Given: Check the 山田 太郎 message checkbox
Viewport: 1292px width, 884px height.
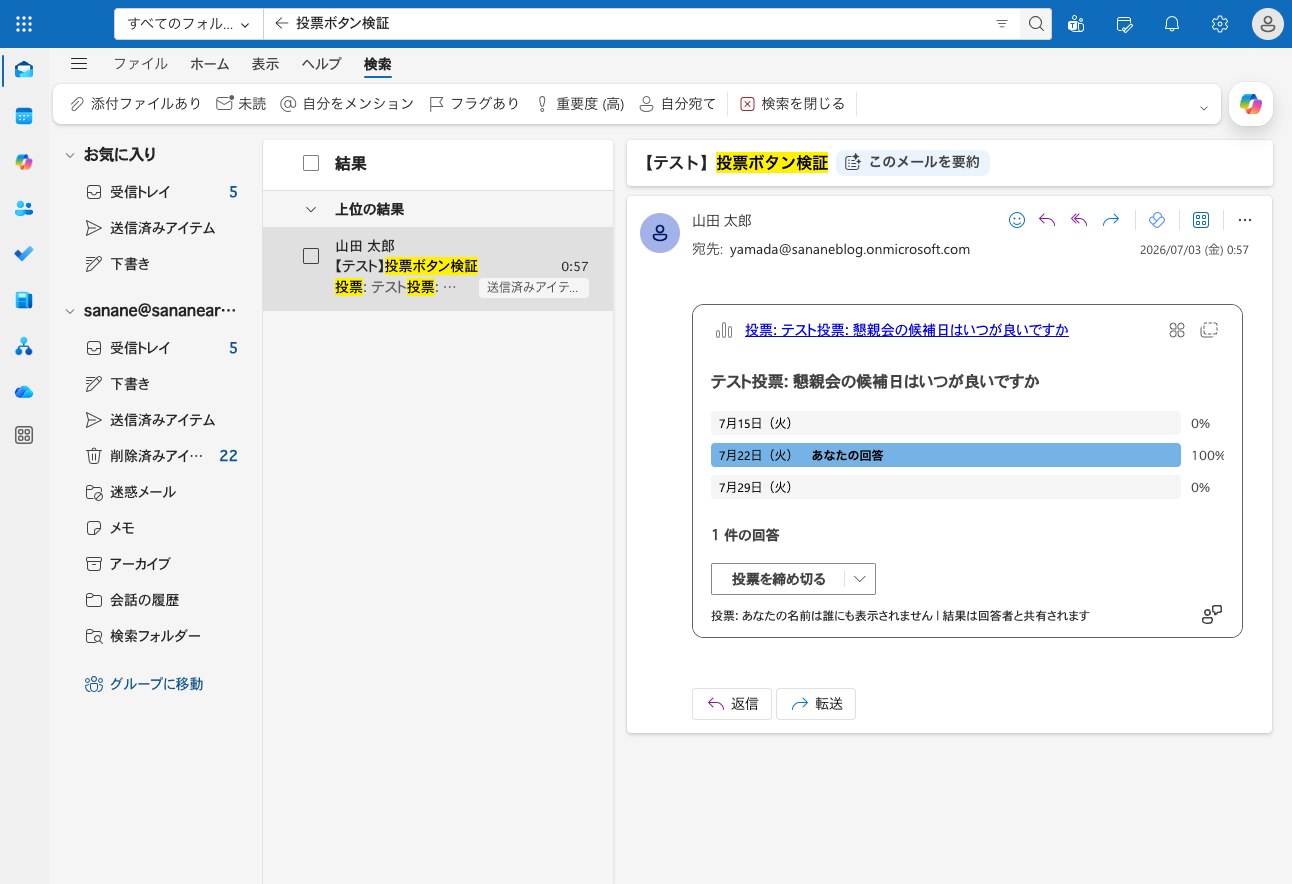Looking at the screenshot, I should pos(311,256).
